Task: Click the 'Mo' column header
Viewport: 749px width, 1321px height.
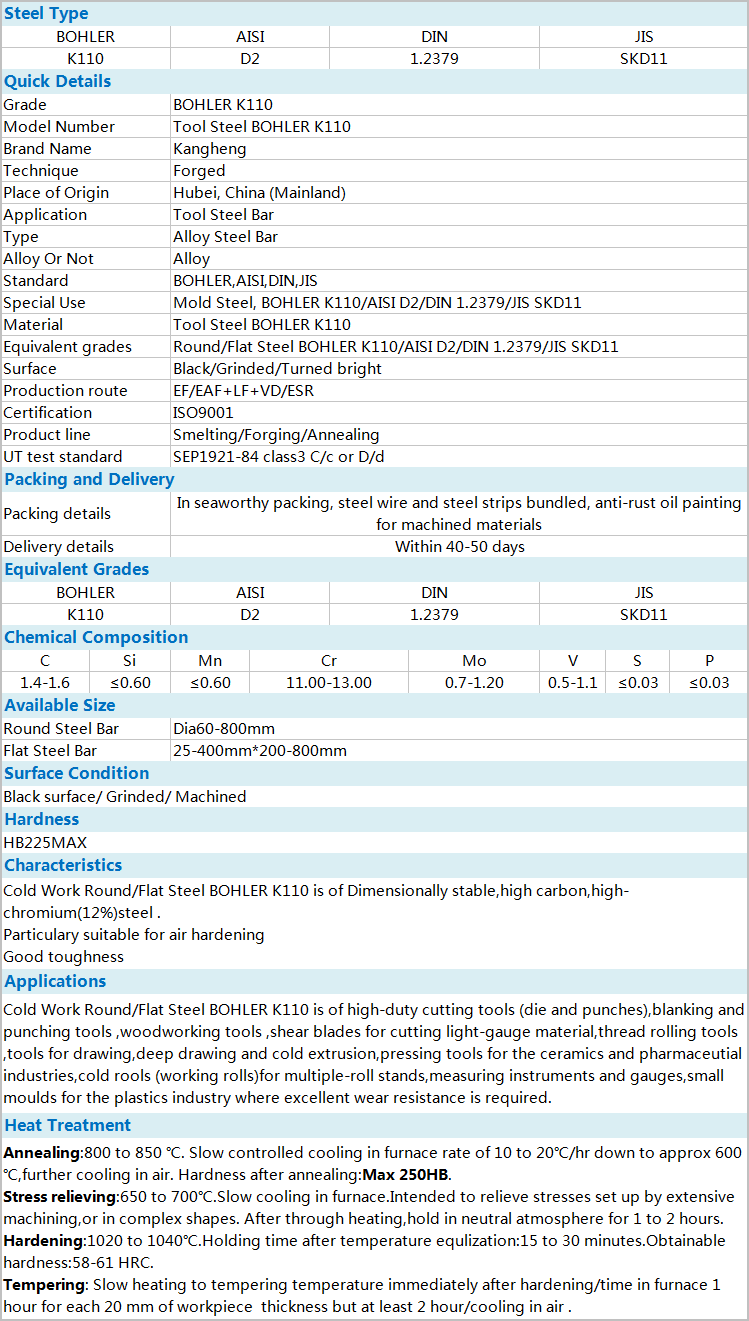Action: click(x=474, y=660)
